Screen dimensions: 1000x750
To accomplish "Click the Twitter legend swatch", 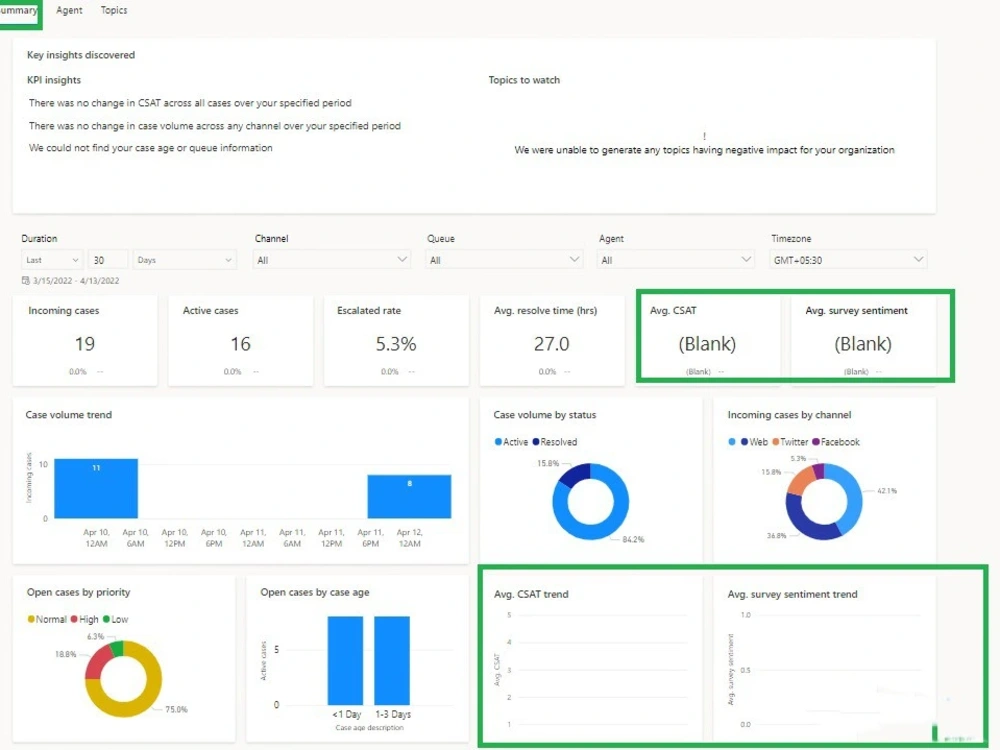I will click(x=776, y=442).
